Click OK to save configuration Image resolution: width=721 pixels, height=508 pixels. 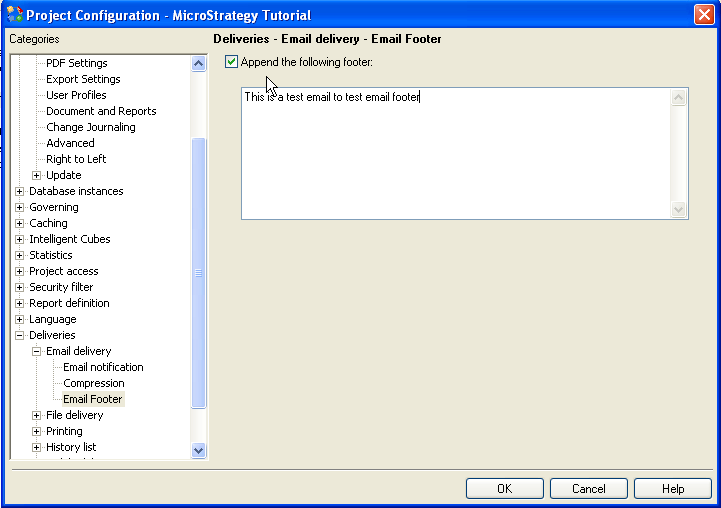(504, 488)
